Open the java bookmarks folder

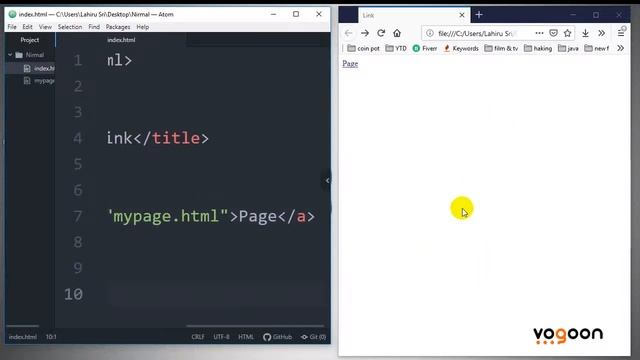coord(568,48)
